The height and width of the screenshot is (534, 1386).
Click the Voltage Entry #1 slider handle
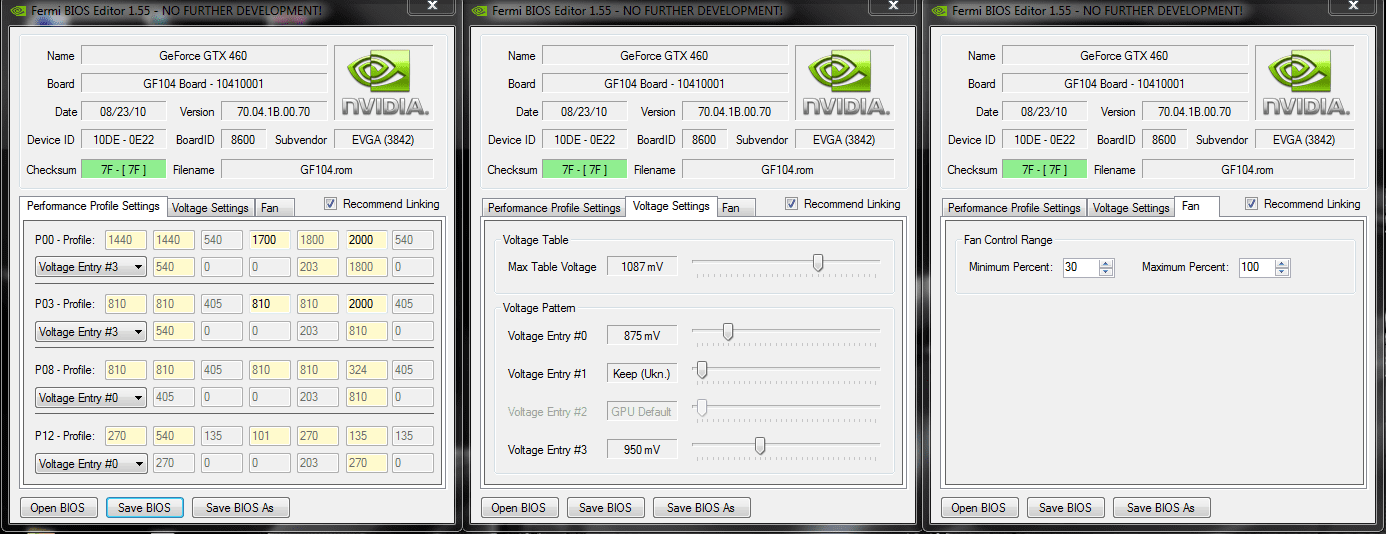click(702, 370)
